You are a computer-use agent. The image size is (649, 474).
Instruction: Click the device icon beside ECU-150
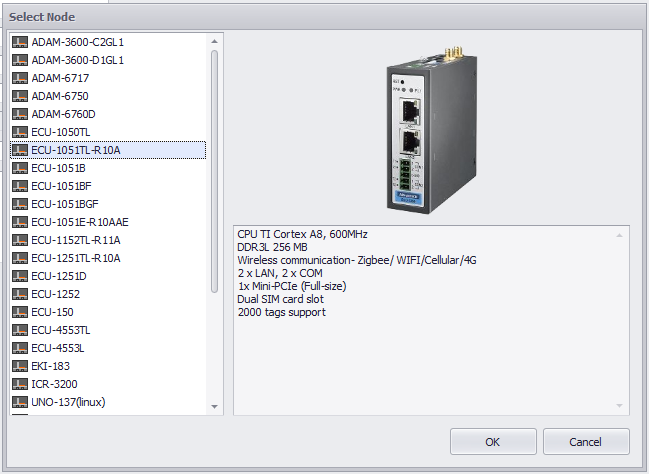(20, 312)
